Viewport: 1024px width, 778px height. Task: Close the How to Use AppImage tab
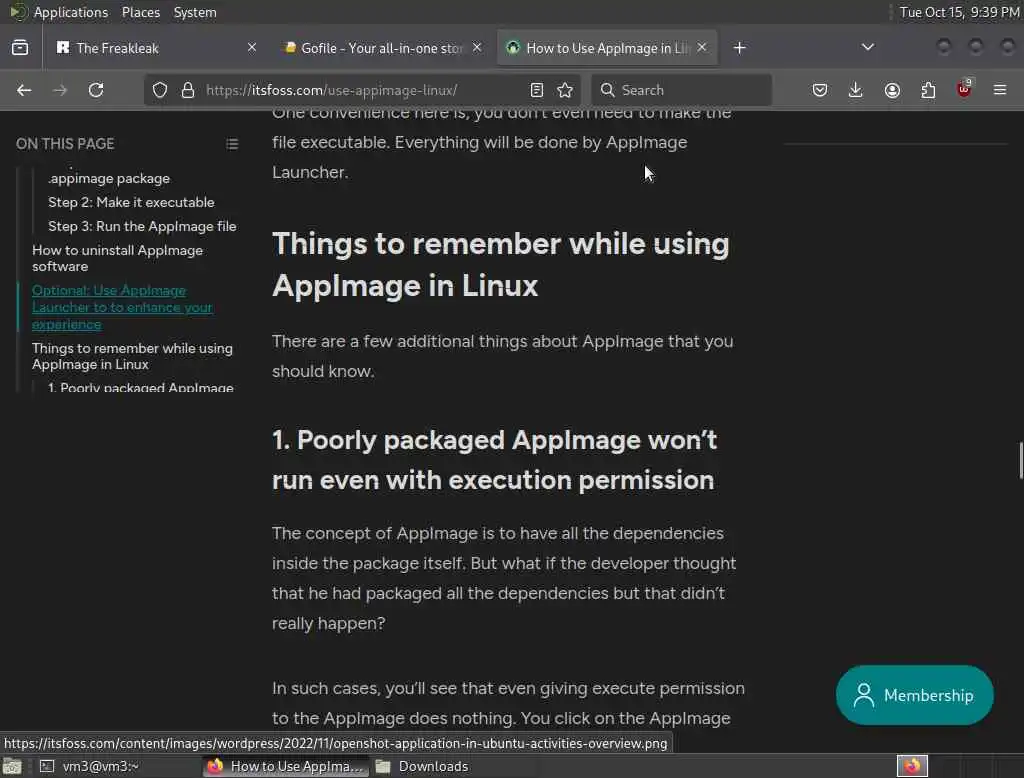click(702, 47)
